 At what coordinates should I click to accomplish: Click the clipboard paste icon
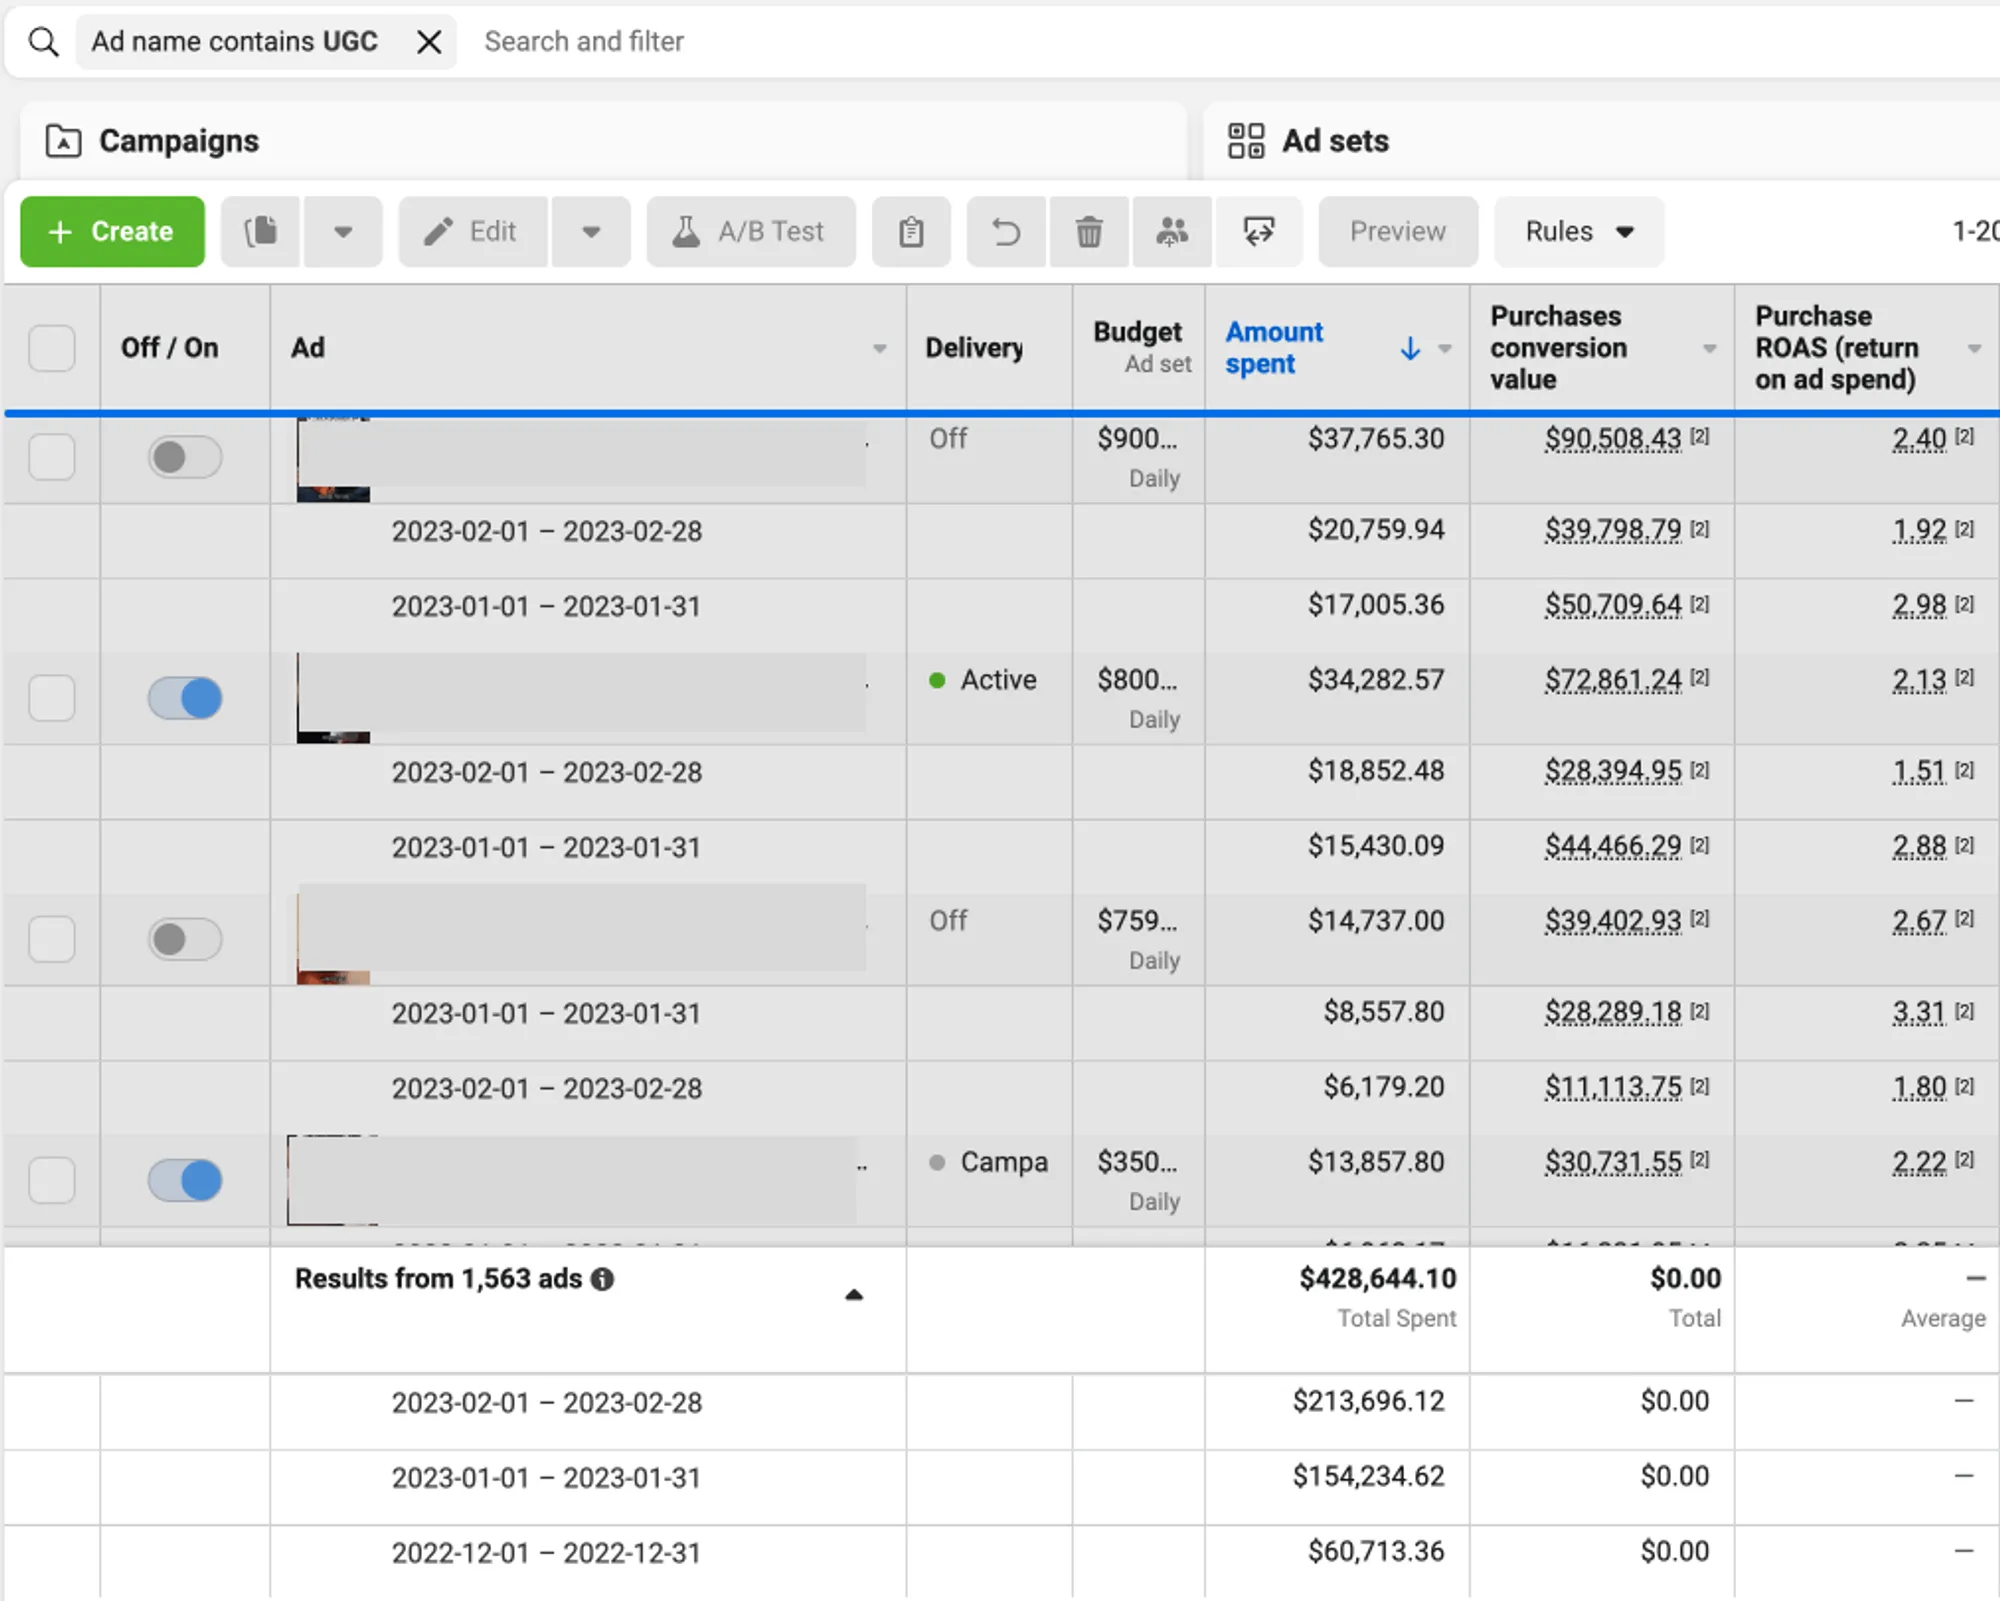(x=911, y=232)
